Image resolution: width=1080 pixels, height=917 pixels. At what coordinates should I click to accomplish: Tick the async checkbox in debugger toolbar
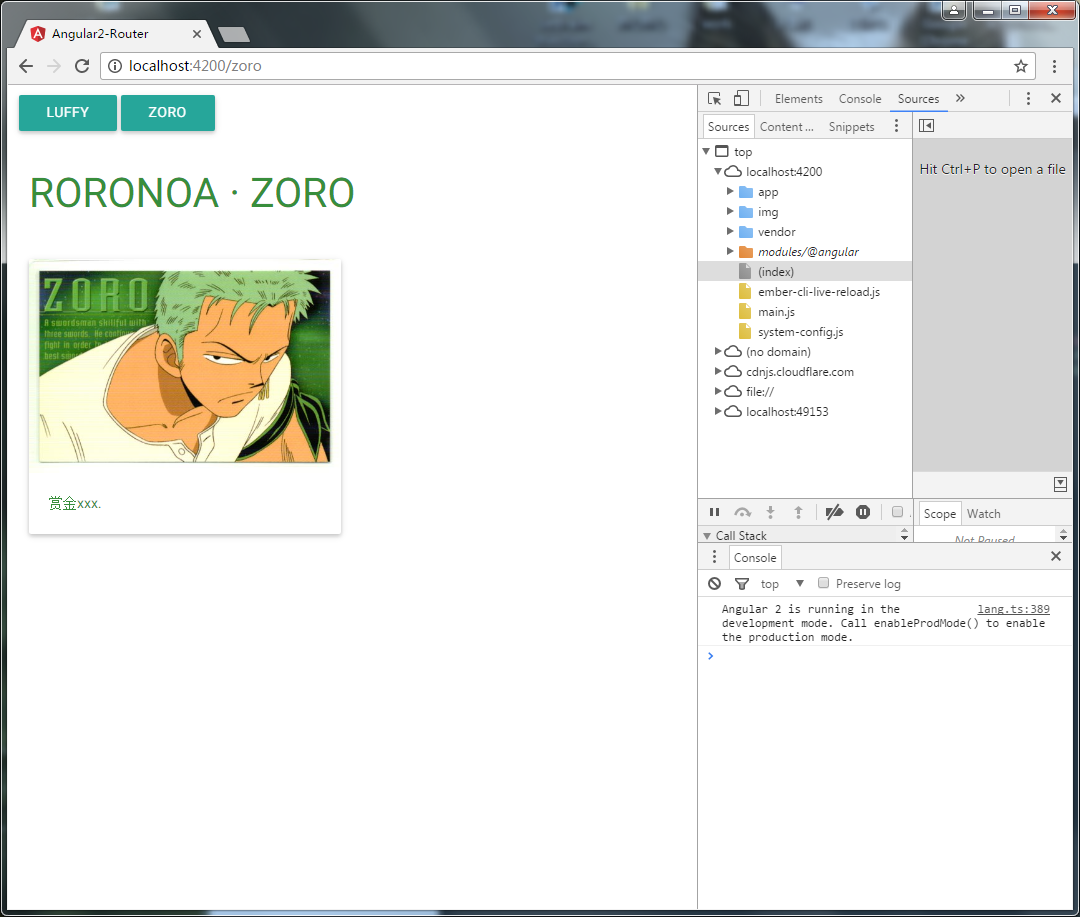coord(897,512)
